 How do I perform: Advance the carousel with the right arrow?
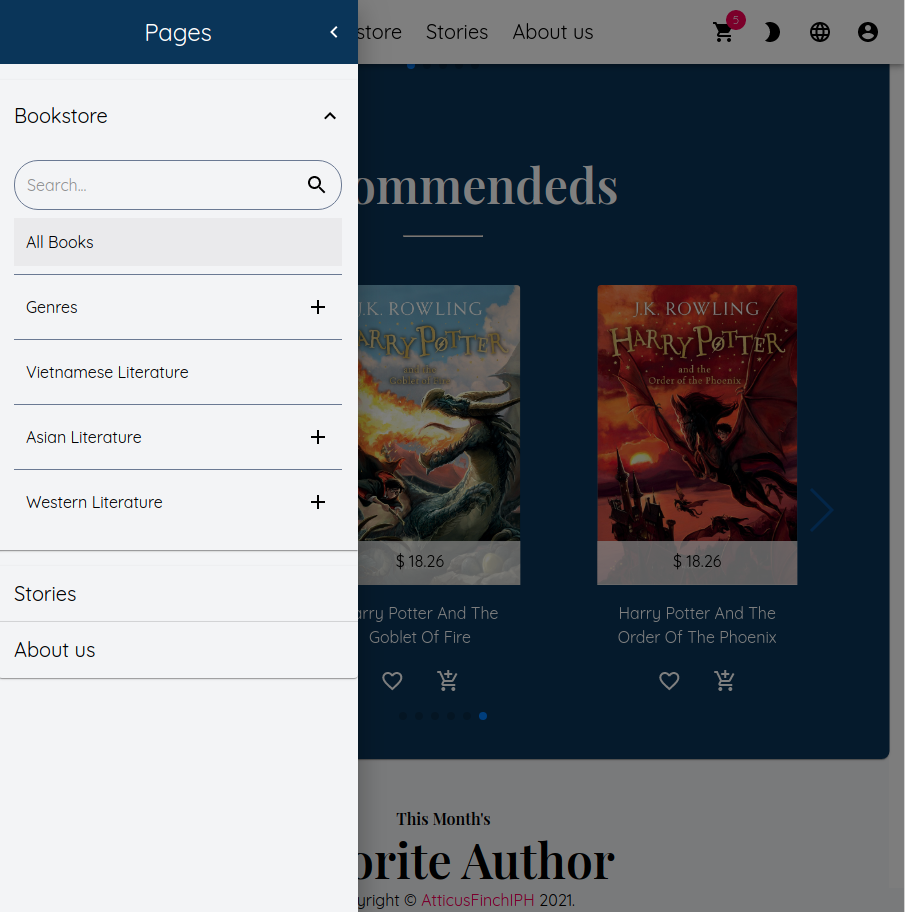click(x=820, y=510)
